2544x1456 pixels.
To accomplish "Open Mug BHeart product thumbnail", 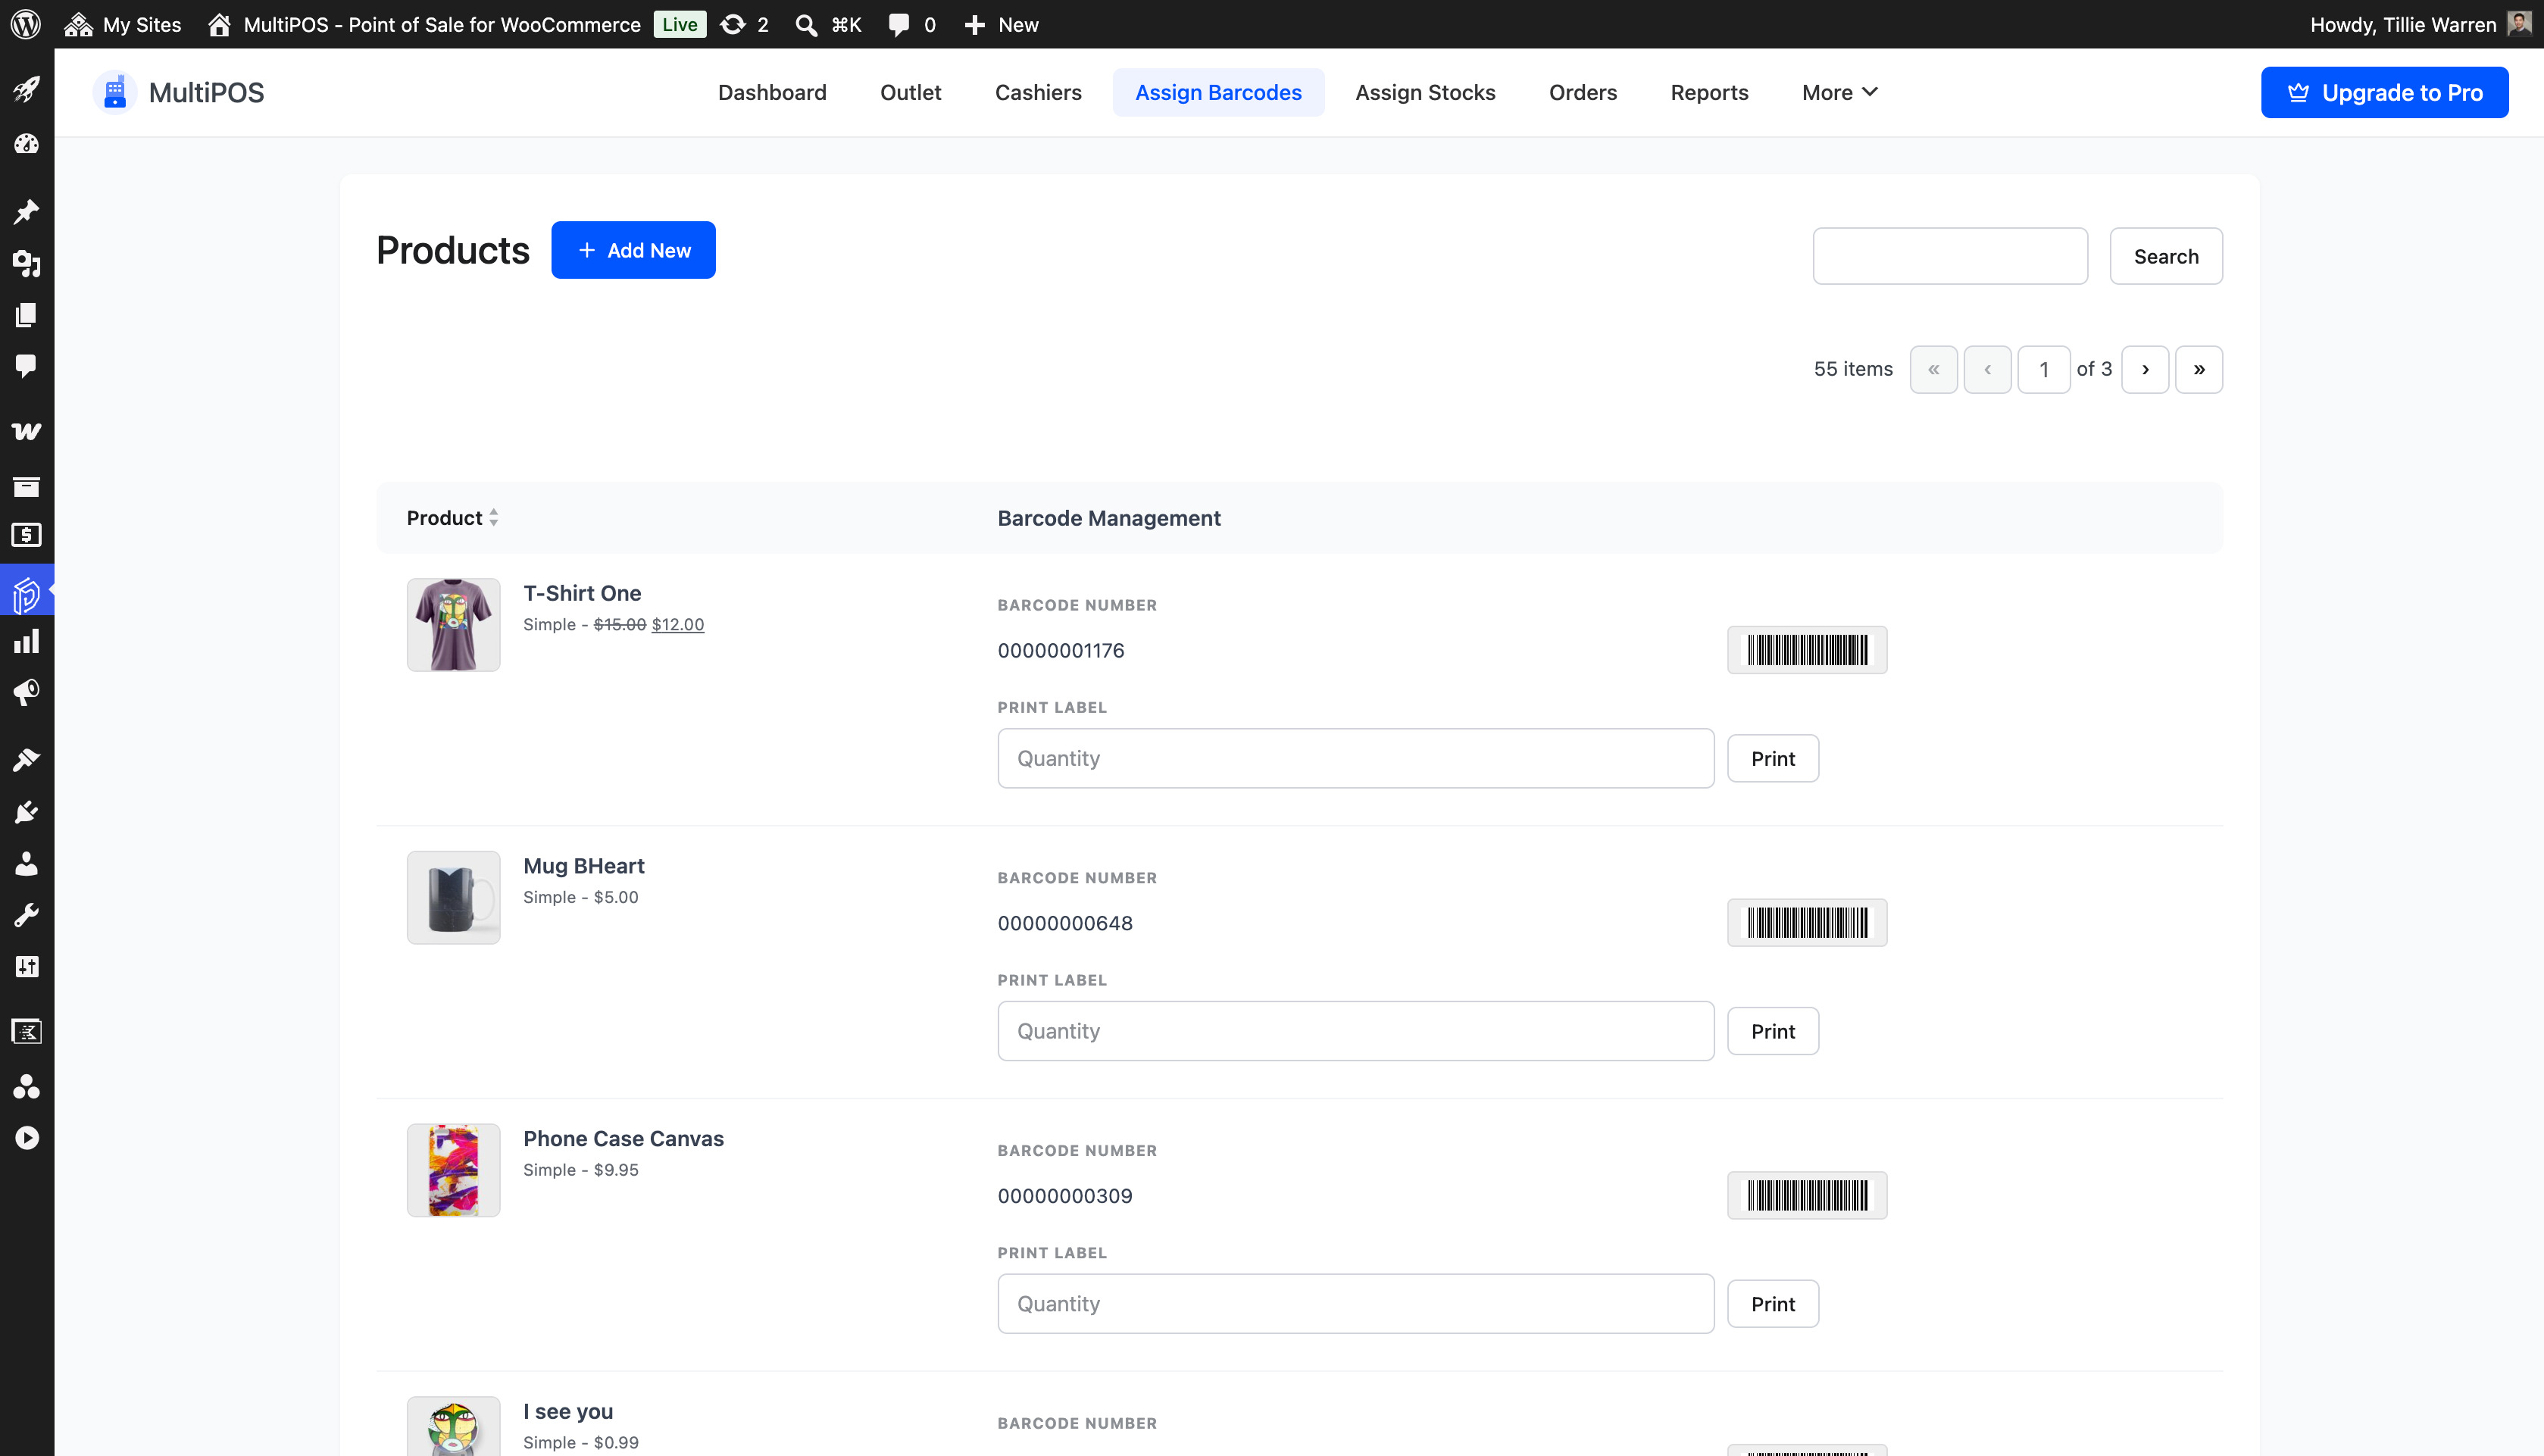I will click(453, 897).
